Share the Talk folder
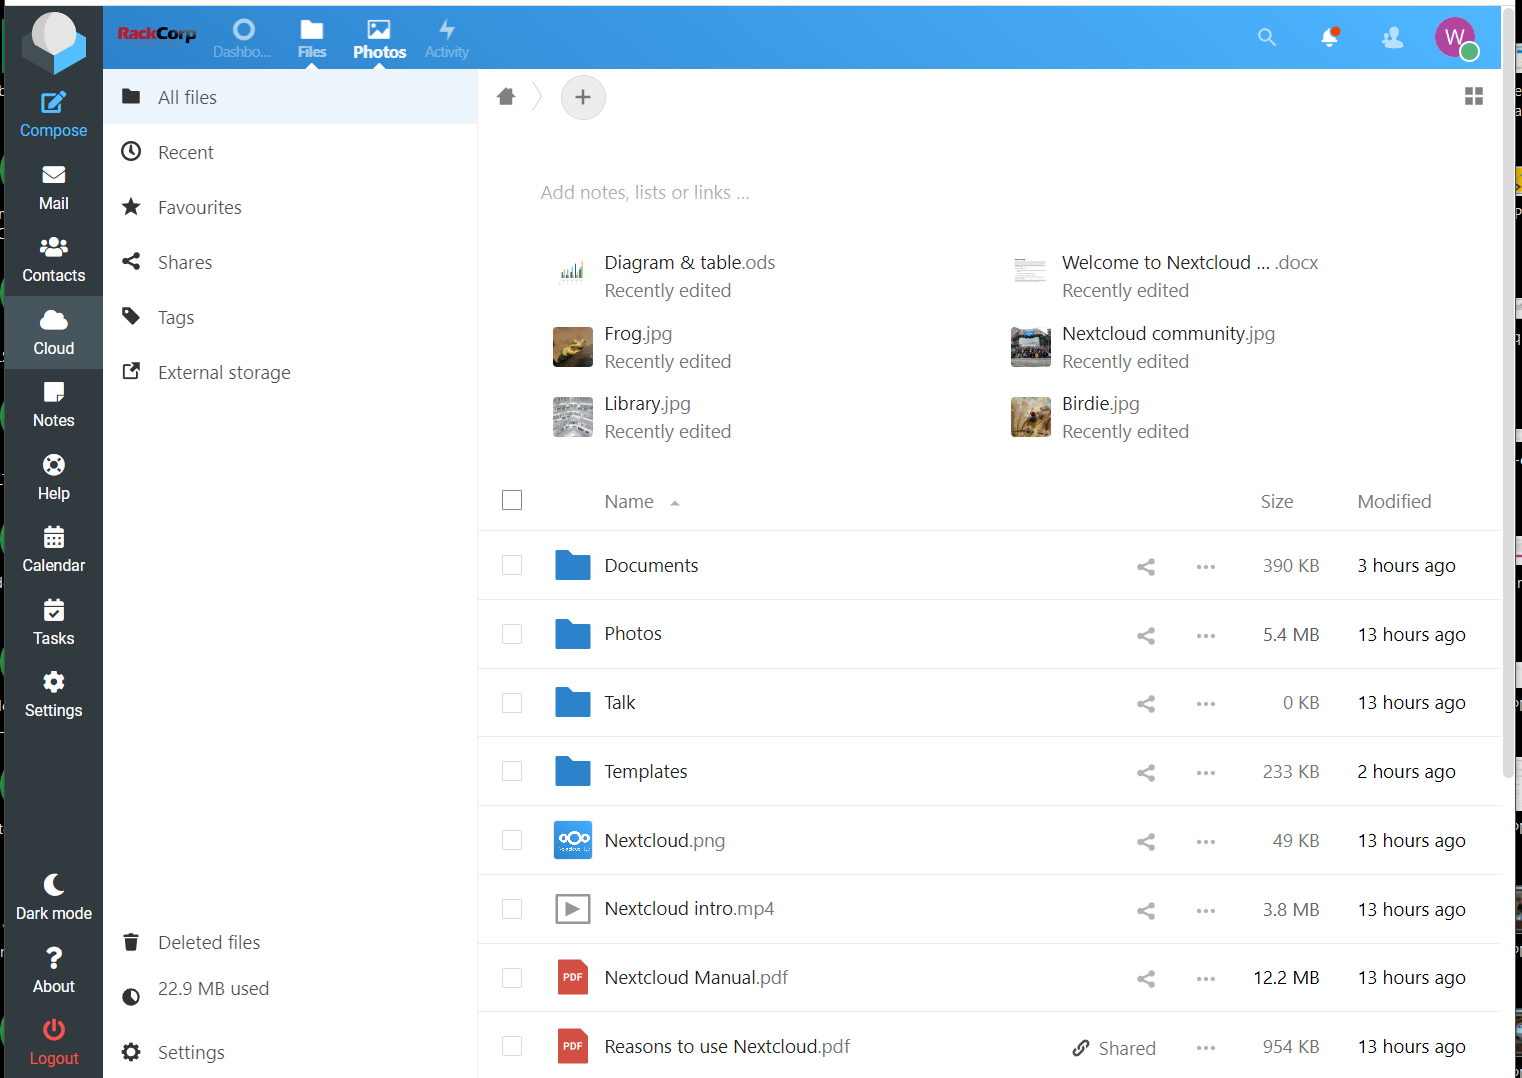The height and width of the screenshot is (1078, 1522). click(1146, 704)
